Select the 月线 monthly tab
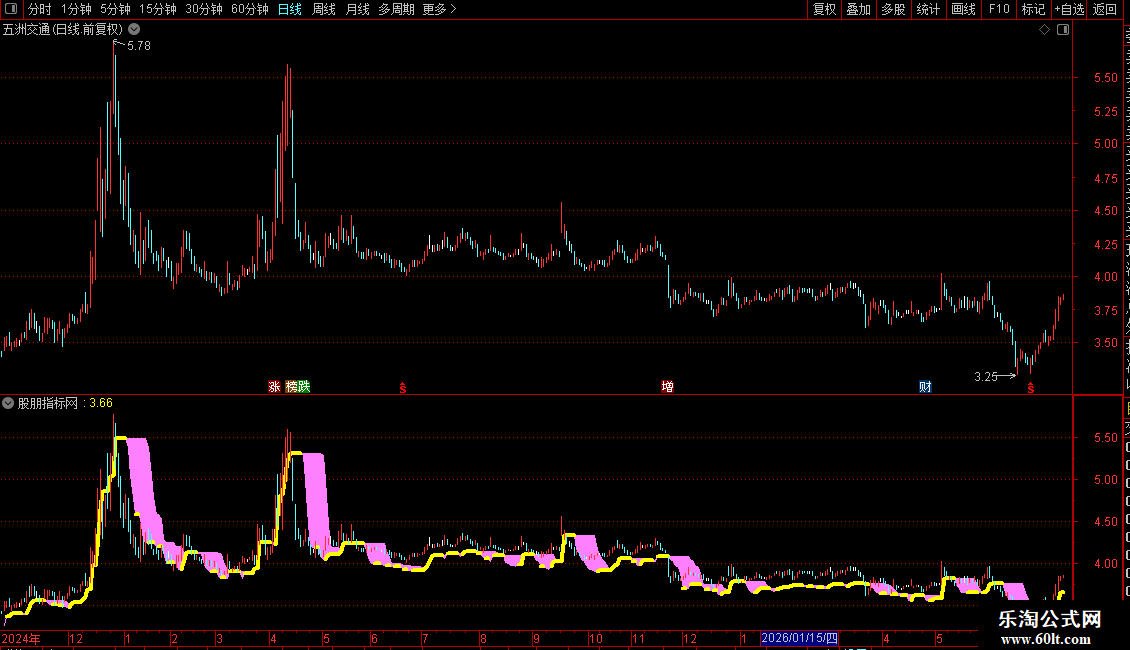Screen dimensions: 1130x650 pos(357,9)
